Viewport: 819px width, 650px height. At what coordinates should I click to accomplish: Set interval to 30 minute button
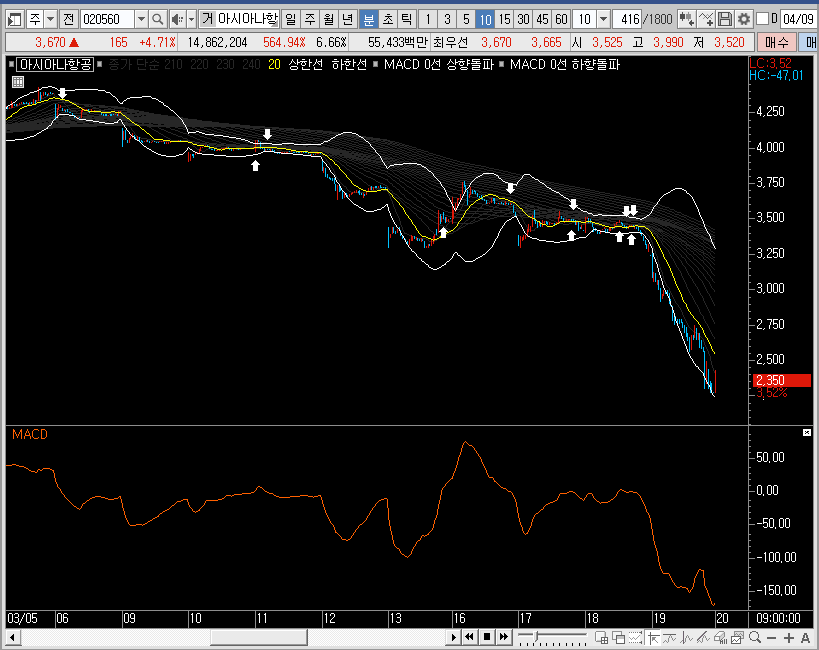point(523,20)
